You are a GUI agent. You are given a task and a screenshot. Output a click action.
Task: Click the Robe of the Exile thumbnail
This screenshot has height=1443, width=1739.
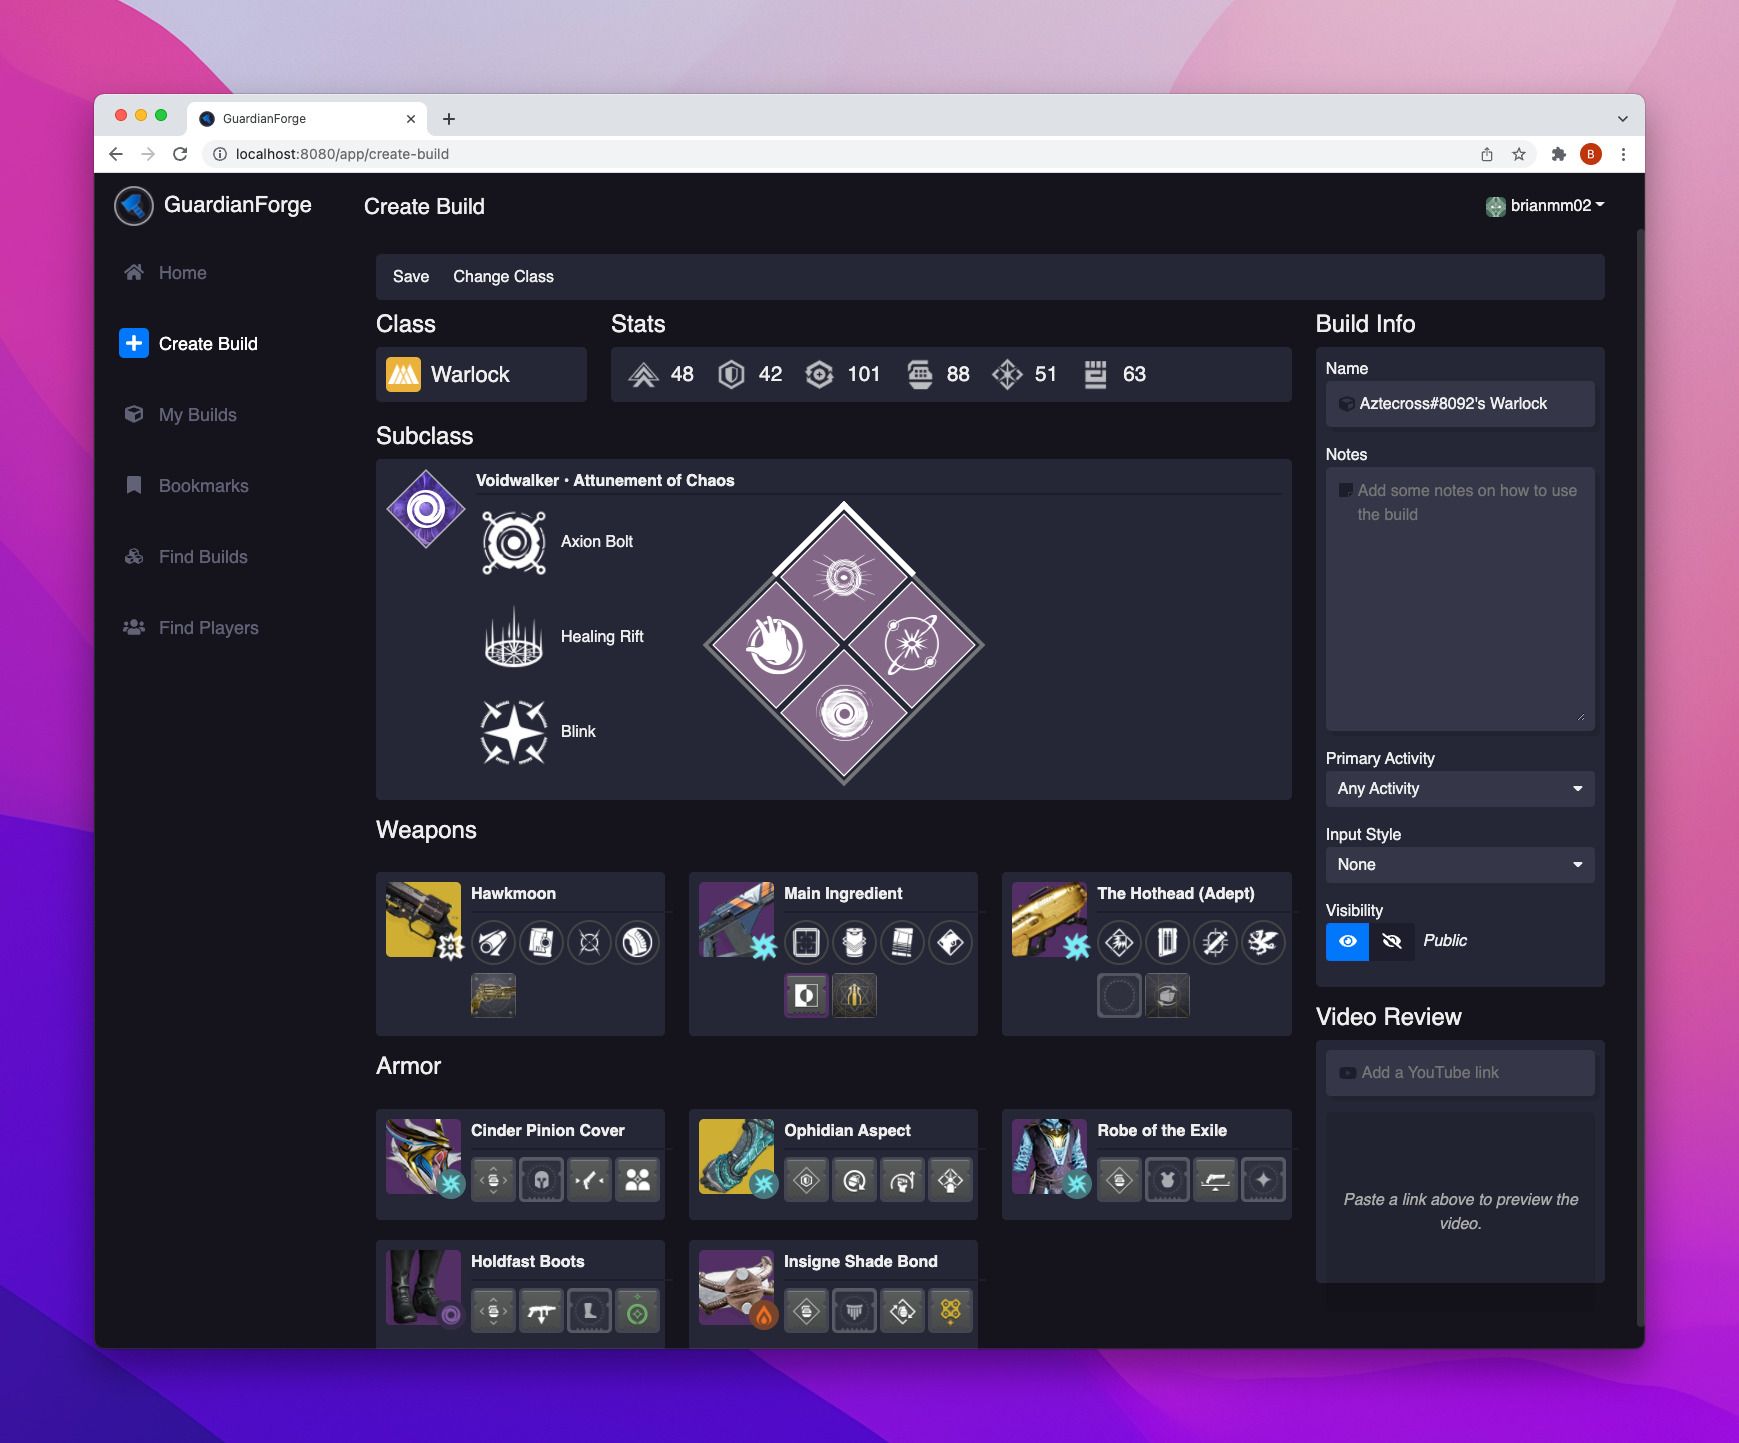point(1049,1157)
